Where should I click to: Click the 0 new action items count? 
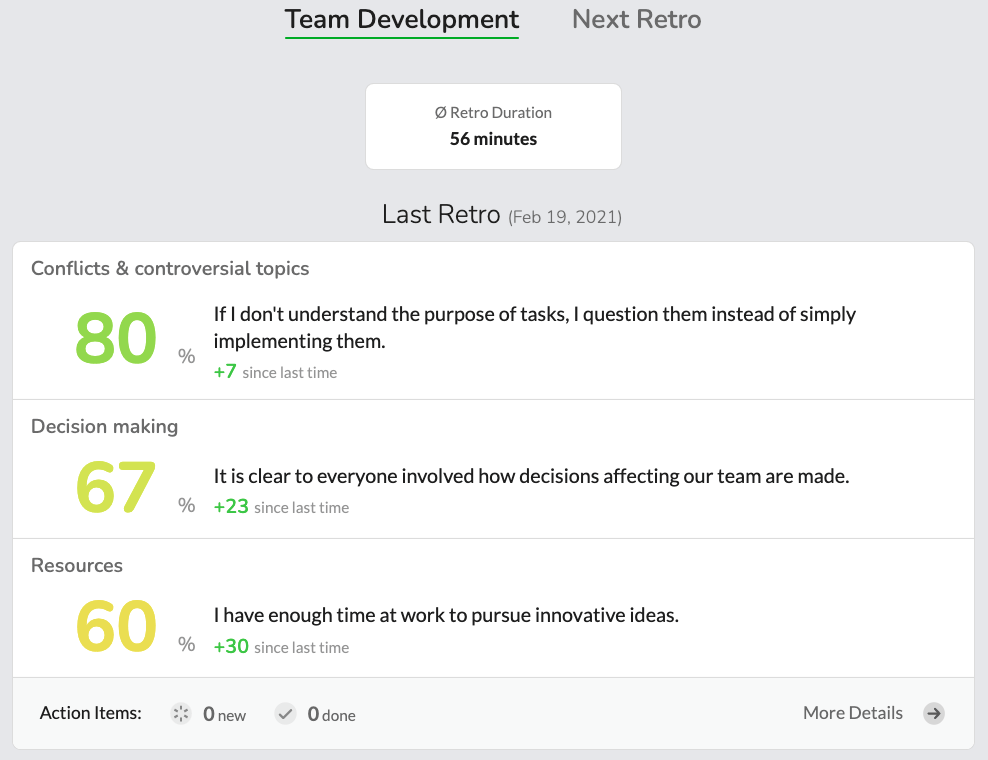tap(224, 714)
